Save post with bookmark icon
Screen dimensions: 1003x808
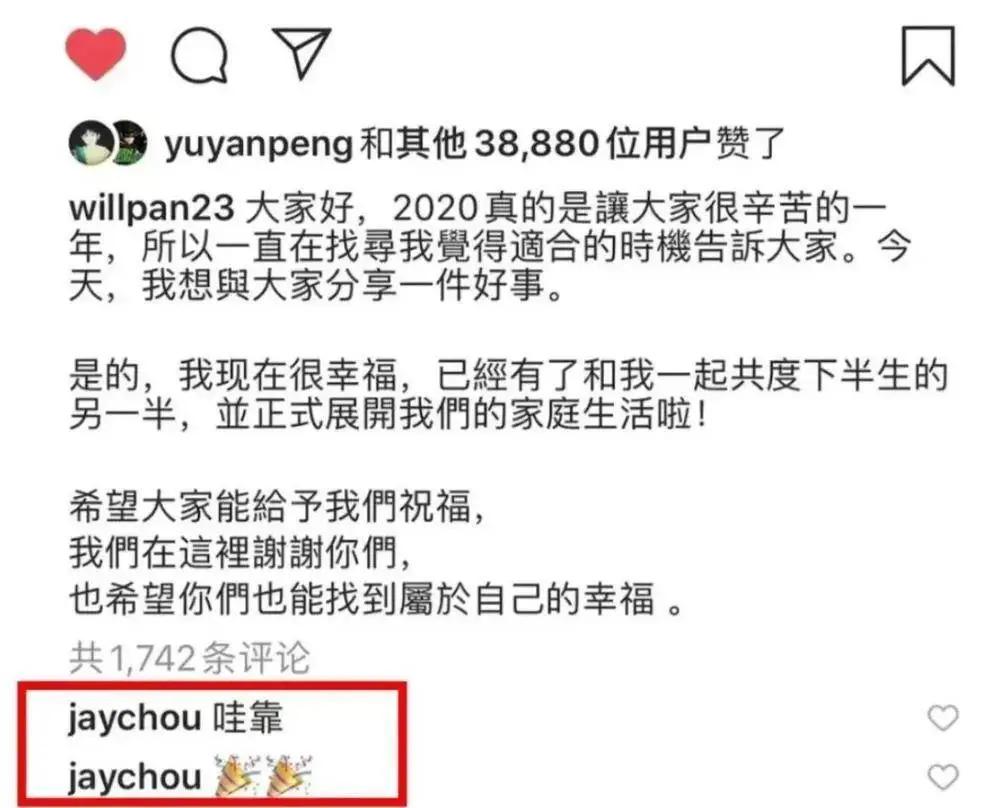click(928, 56)
